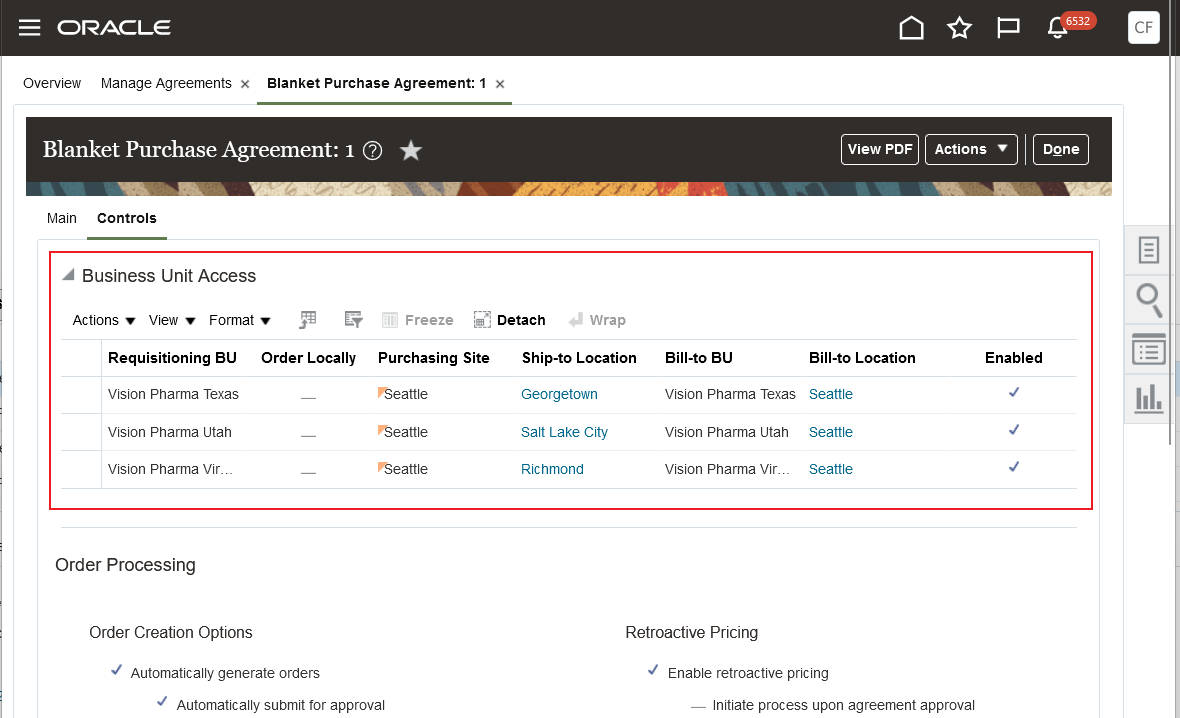Open Seattle bill-to link for Vision Pharma Texas
This screenshot has width=1180, height=718.
831,394
